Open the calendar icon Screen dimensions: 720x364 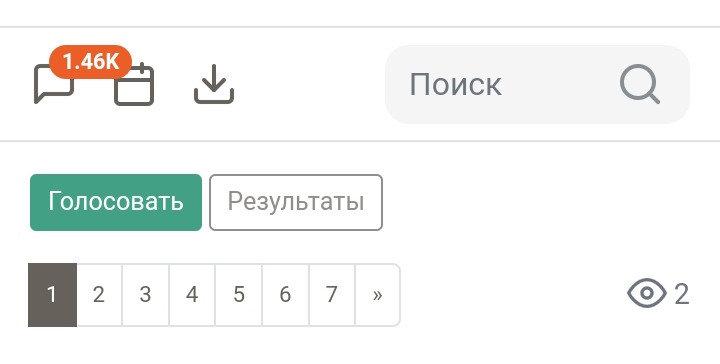[134, 85]
